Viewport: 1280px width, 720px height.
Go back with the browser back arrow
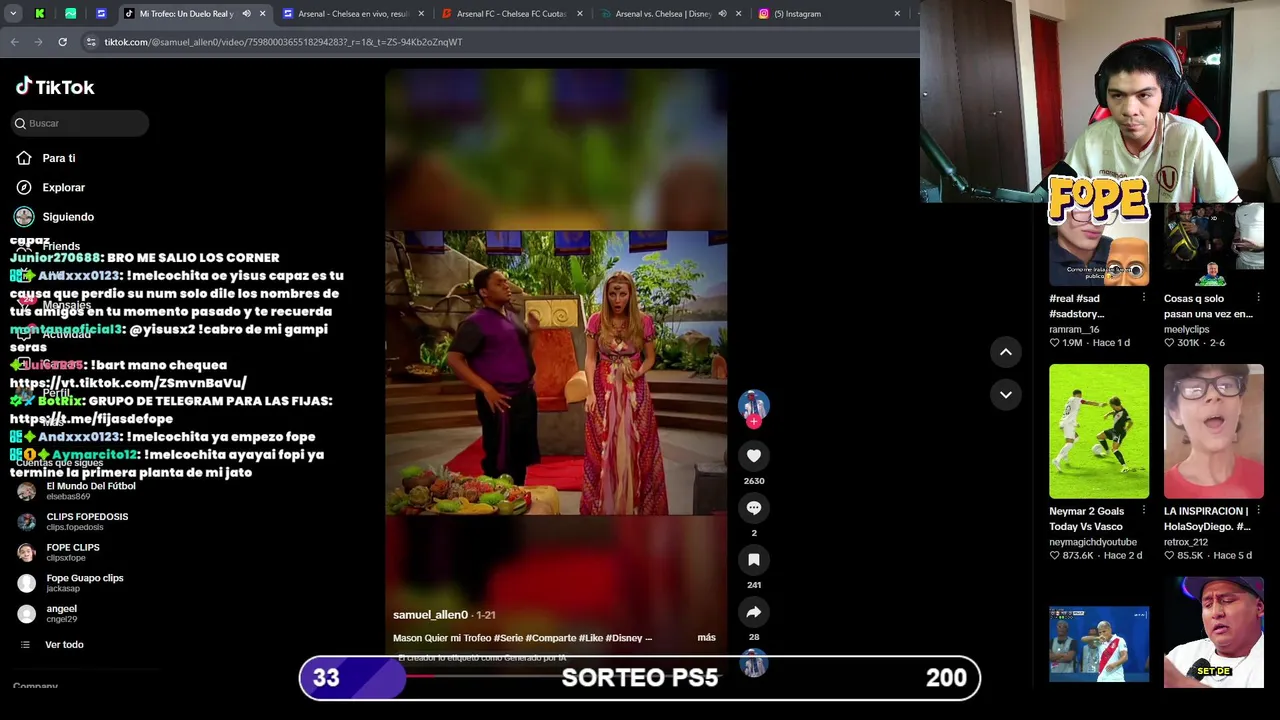click(x=14, y=42)
